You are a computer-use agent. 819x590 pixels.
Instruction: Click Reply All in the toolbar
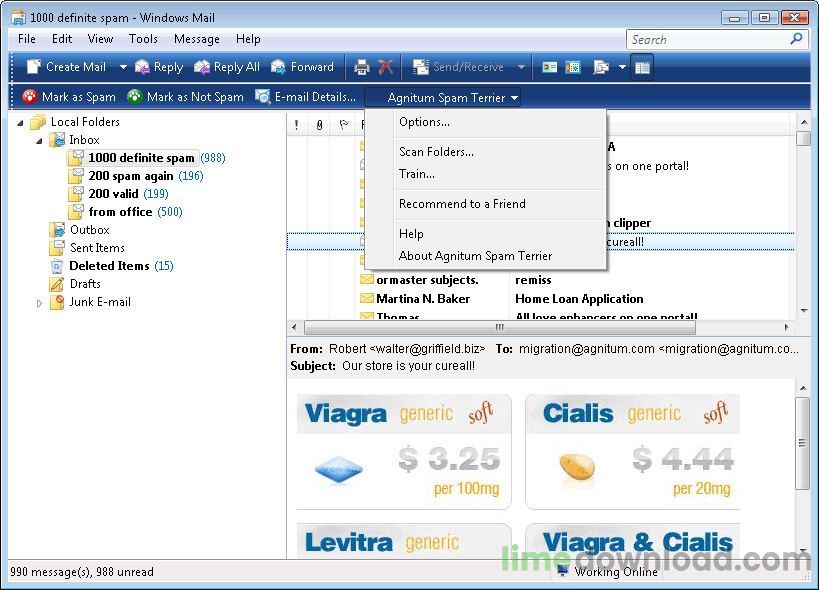point(227,67)
